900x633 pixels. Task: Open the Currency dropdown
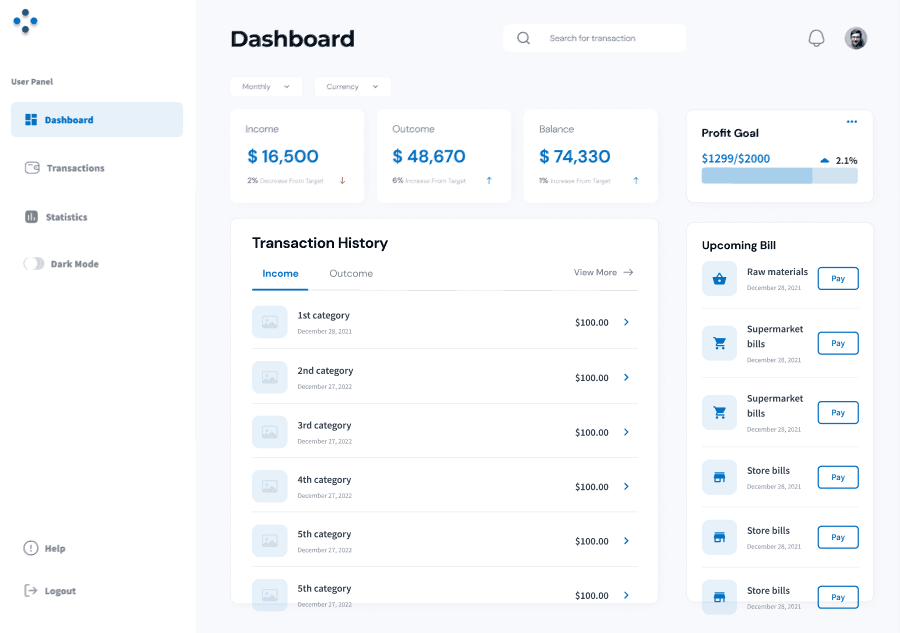(351, 87)
